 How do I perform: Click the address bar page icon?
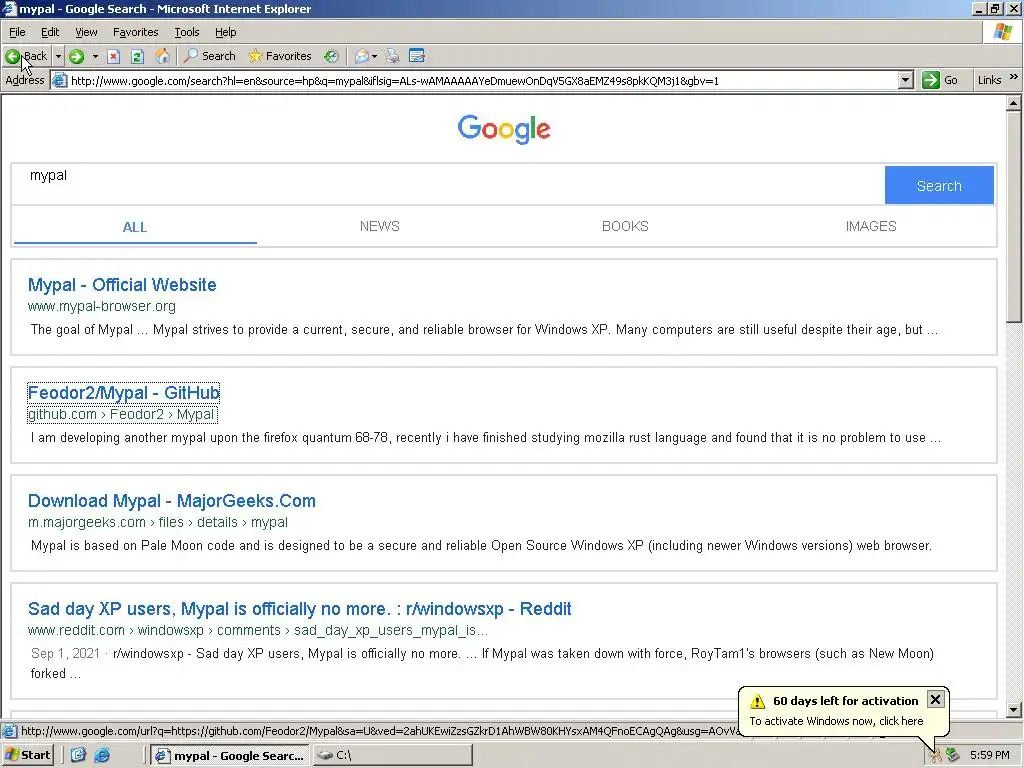click(x=59, y=80)
